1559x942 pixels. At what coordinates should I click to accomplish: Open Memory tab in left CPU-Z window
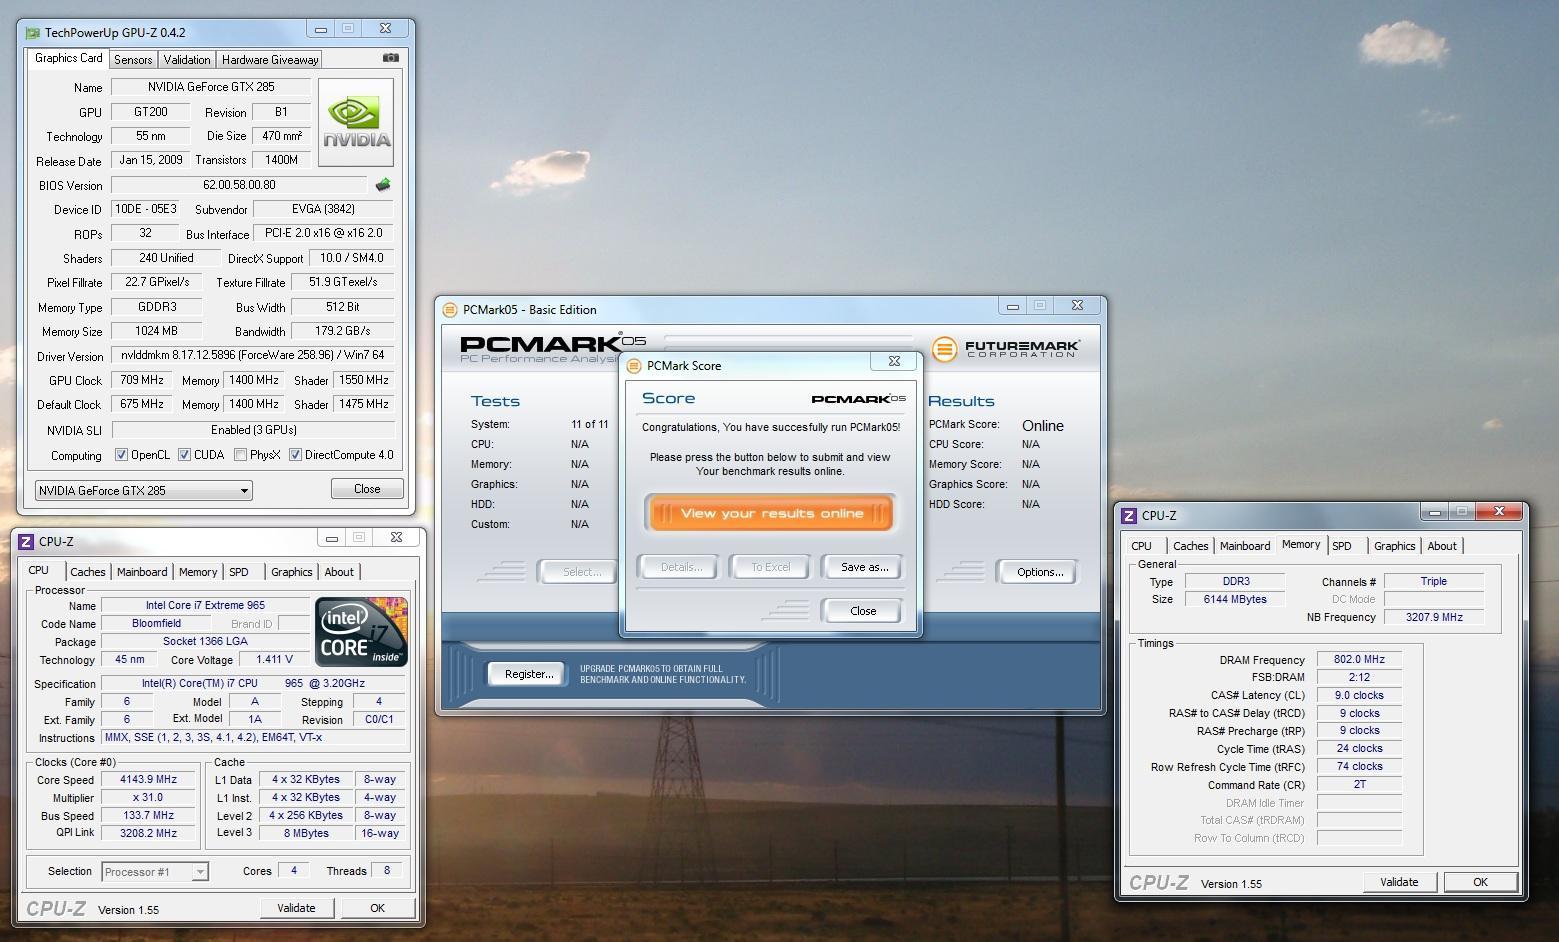[198, 572]
